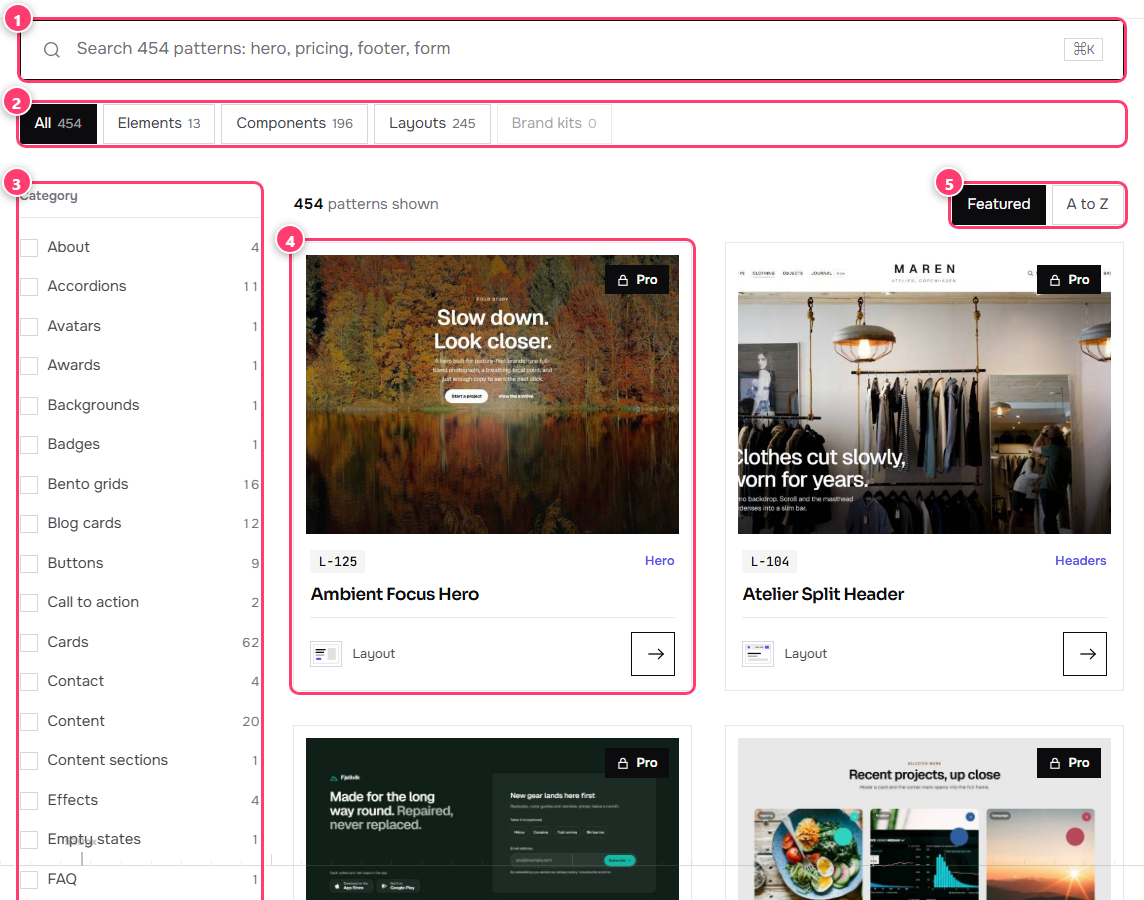This screenshot has width=1144, height=900.
Task: Toggle the Blog cards checkbox
Action: tap(29, 524)
